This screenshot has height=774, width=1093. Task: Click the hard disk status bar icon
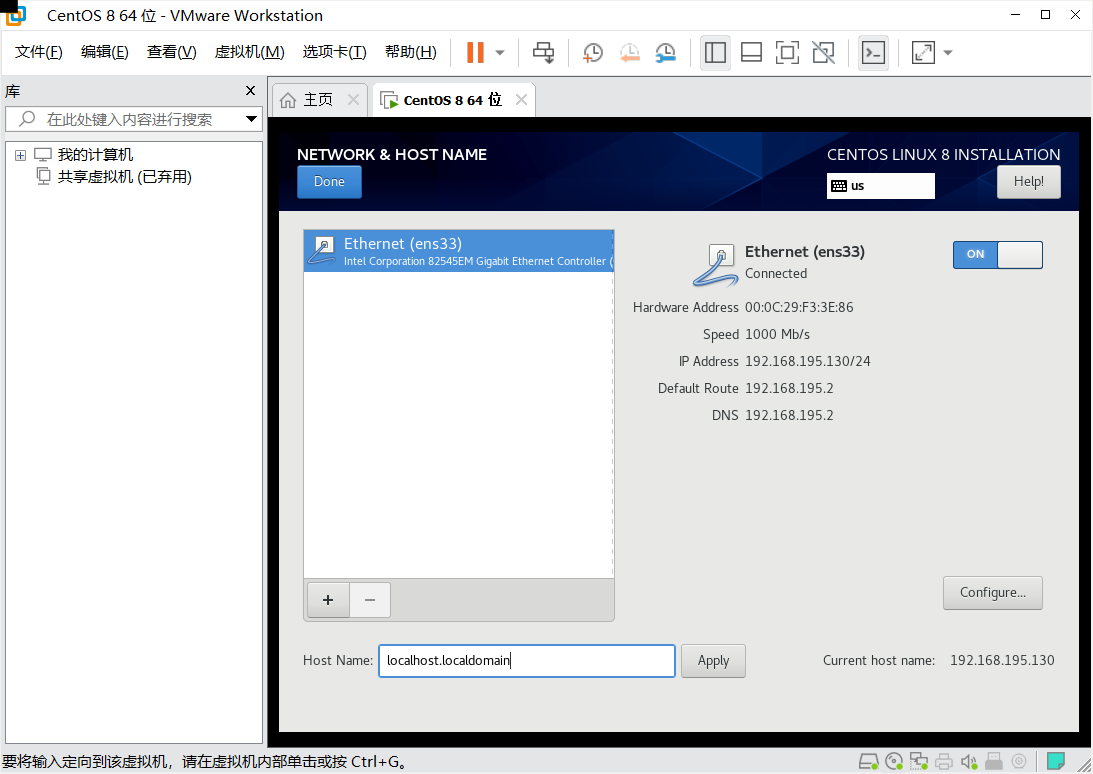point(868,761)
